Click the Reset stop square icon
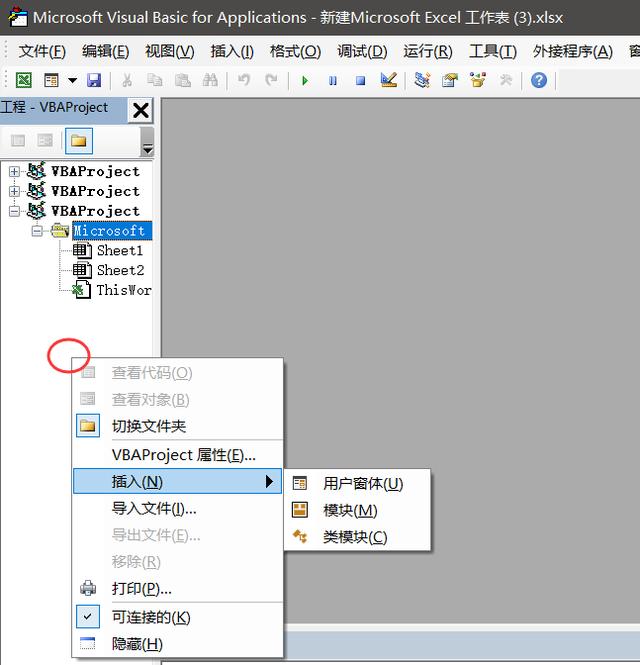 361,80
